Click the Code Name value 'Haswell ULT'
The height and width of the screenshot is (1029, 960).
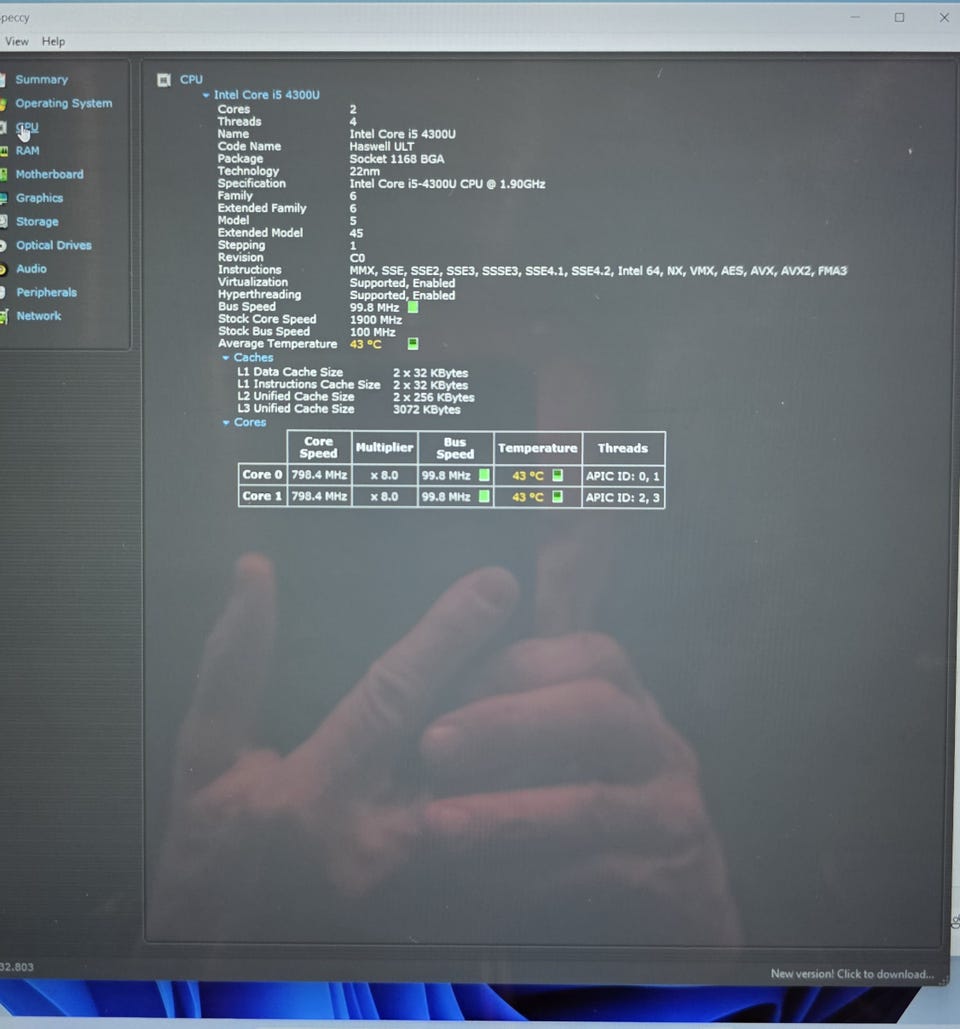coord(381,146)
